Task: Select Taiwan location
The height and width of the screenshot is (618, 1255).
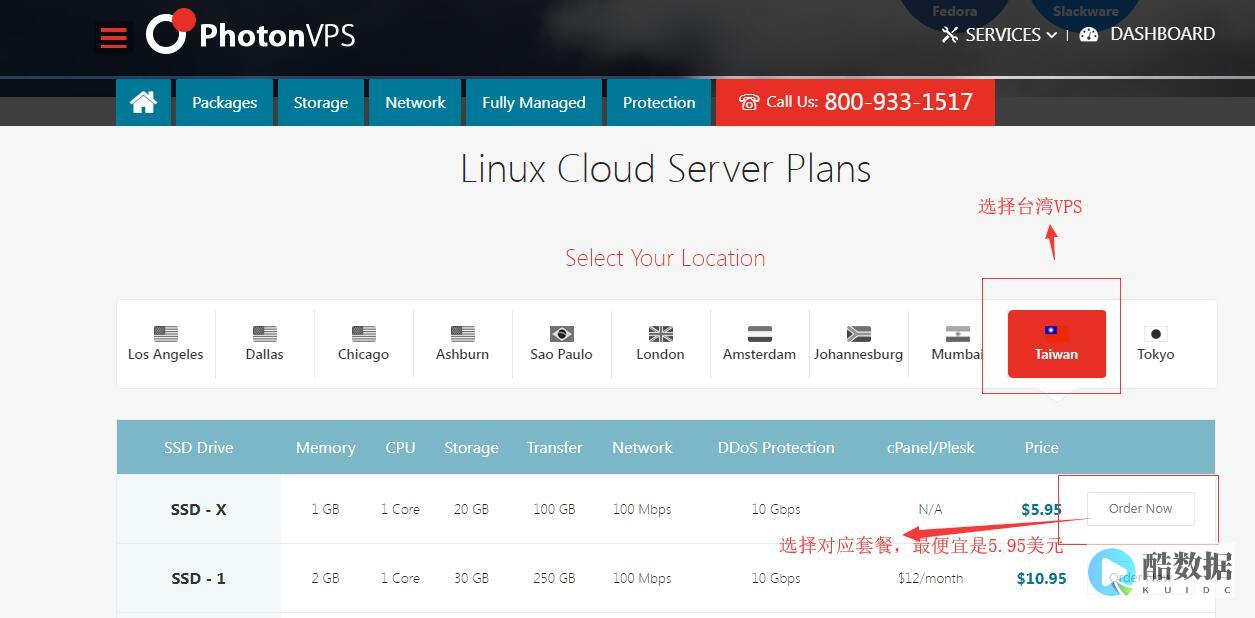Action: (x=1057, y=344)
